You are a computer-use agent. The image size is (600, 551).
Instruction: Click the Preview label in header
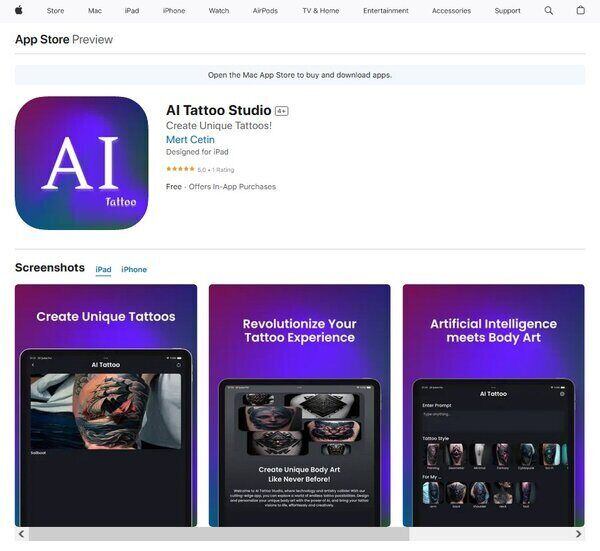click(x=92, y=39)
